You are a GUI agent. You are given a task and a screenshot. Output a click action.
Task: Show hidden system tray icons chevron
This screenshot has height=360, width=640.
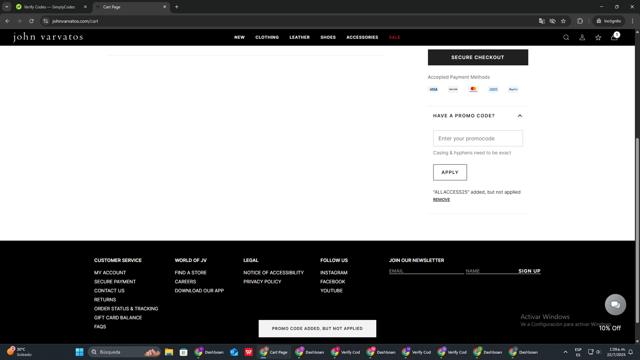click(x=565, y=352)
